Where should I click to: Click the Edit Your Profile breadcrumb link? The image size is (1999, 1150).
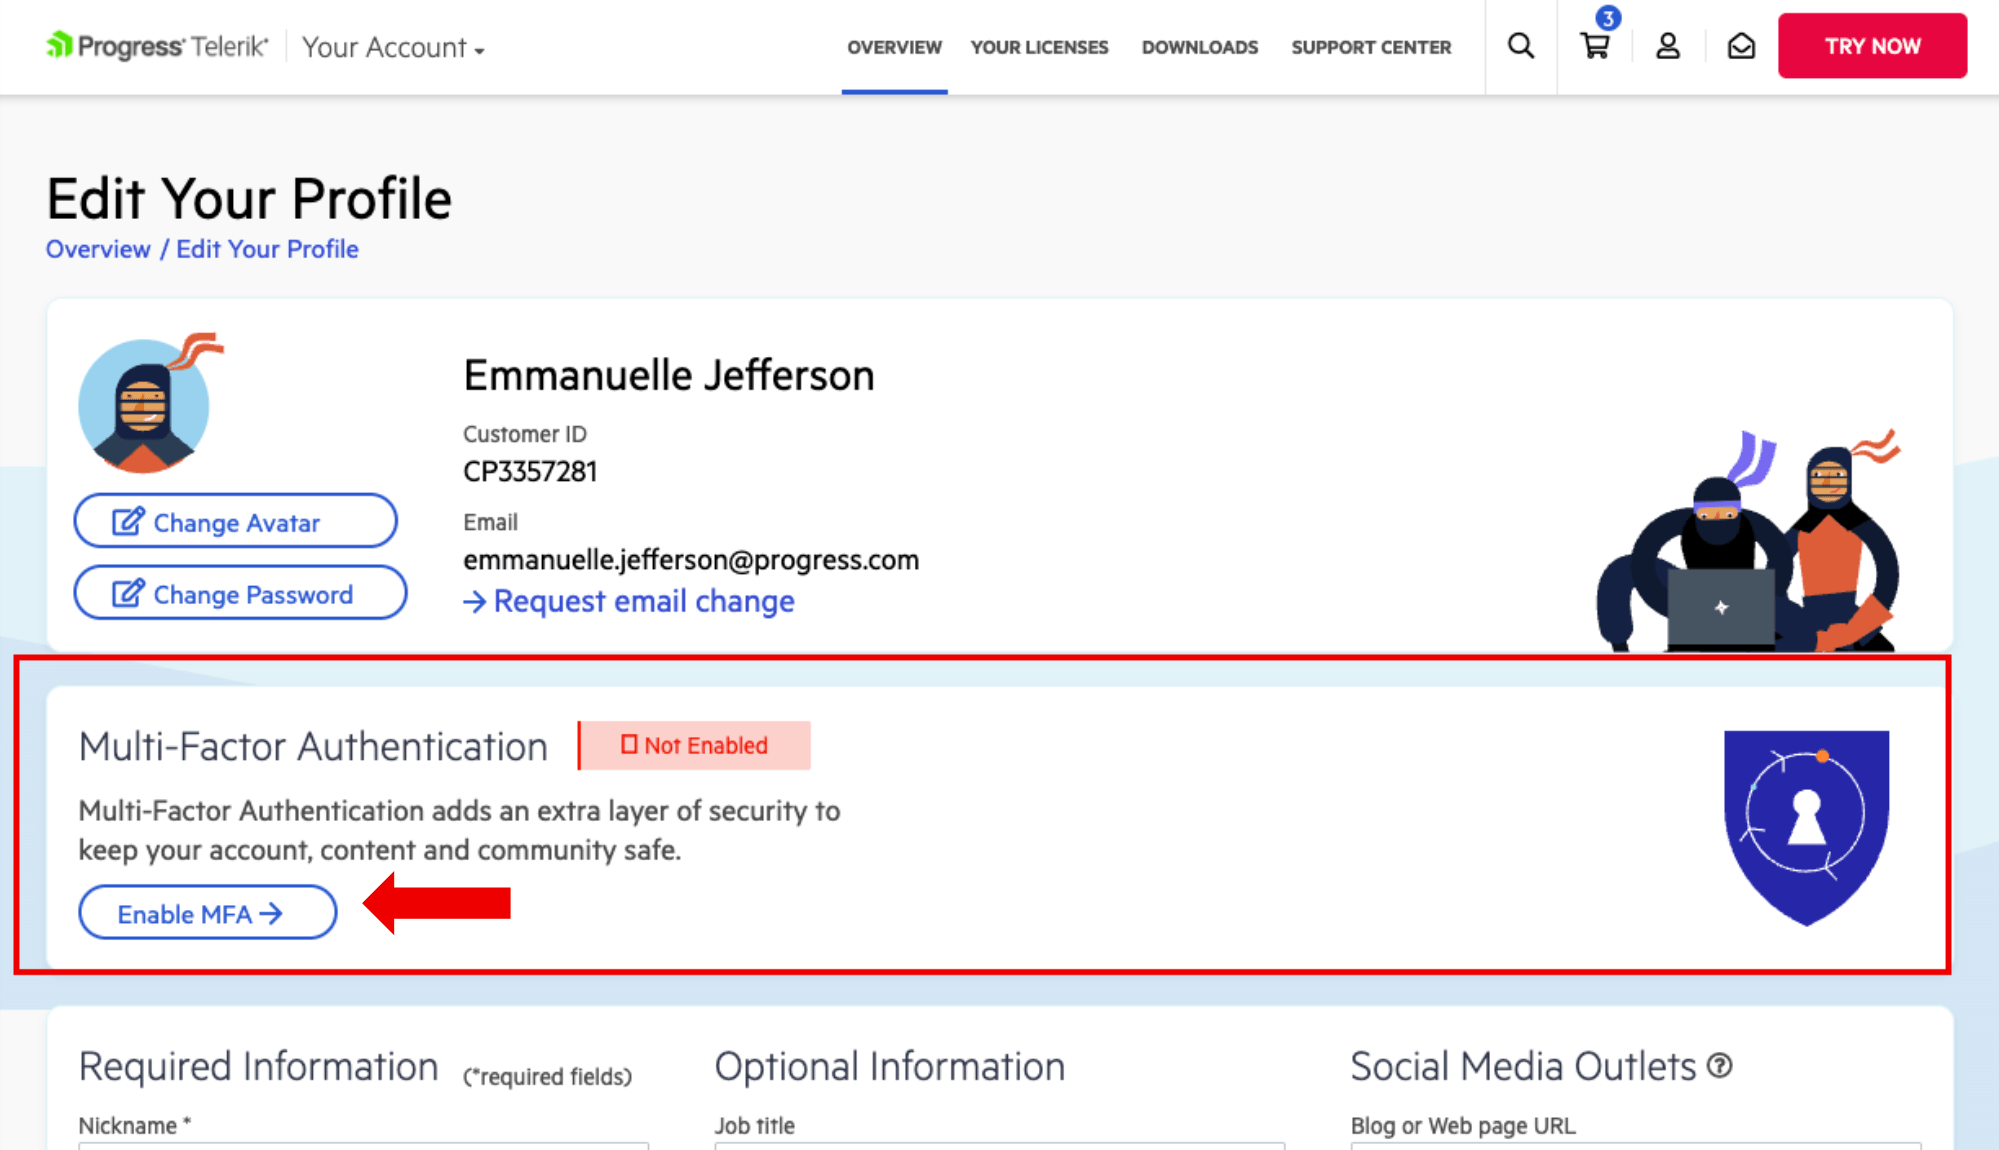[x=267, y=249]
